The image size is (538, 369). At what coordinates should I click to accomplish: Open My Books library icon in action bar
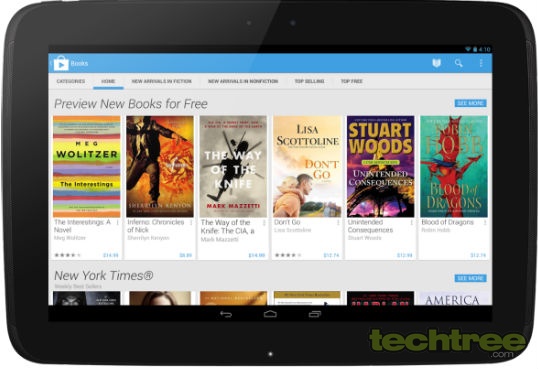click(436, 63)
